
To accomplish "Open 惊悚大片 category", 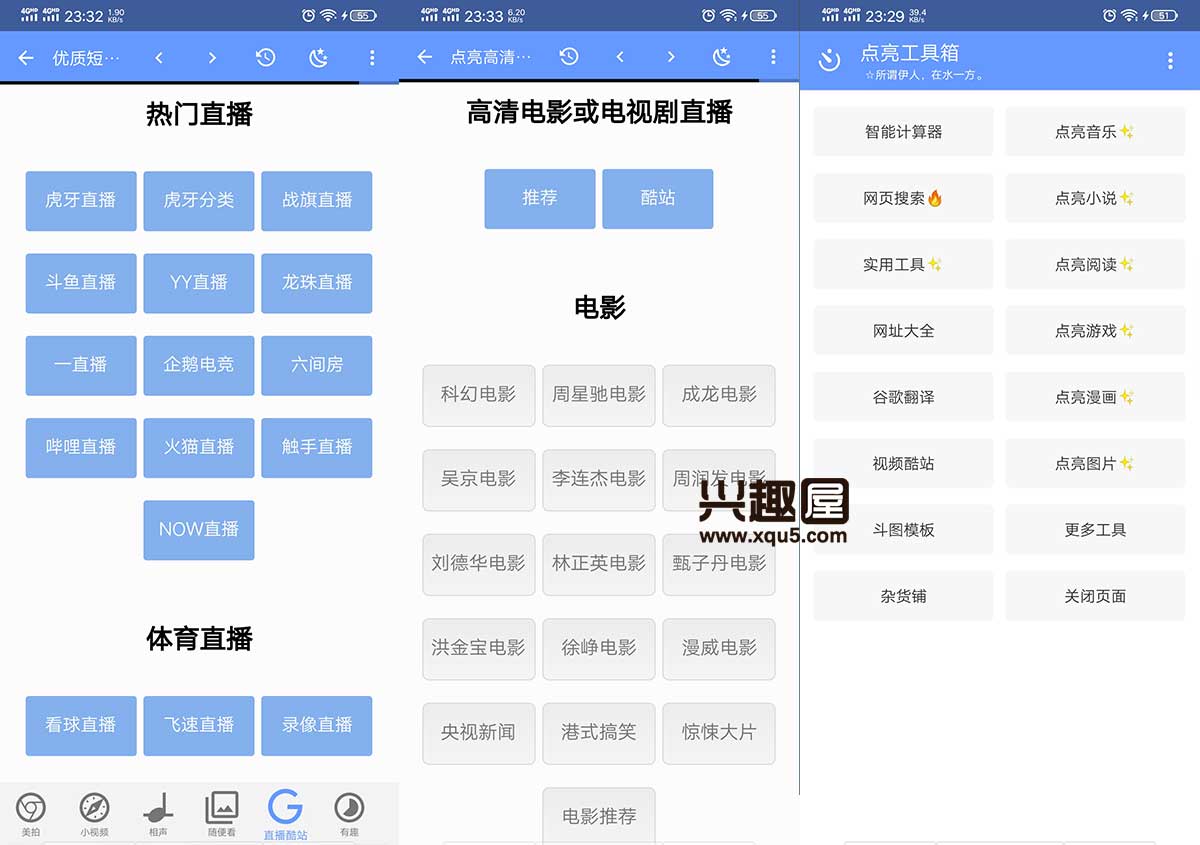I will [x=719, y=733].
